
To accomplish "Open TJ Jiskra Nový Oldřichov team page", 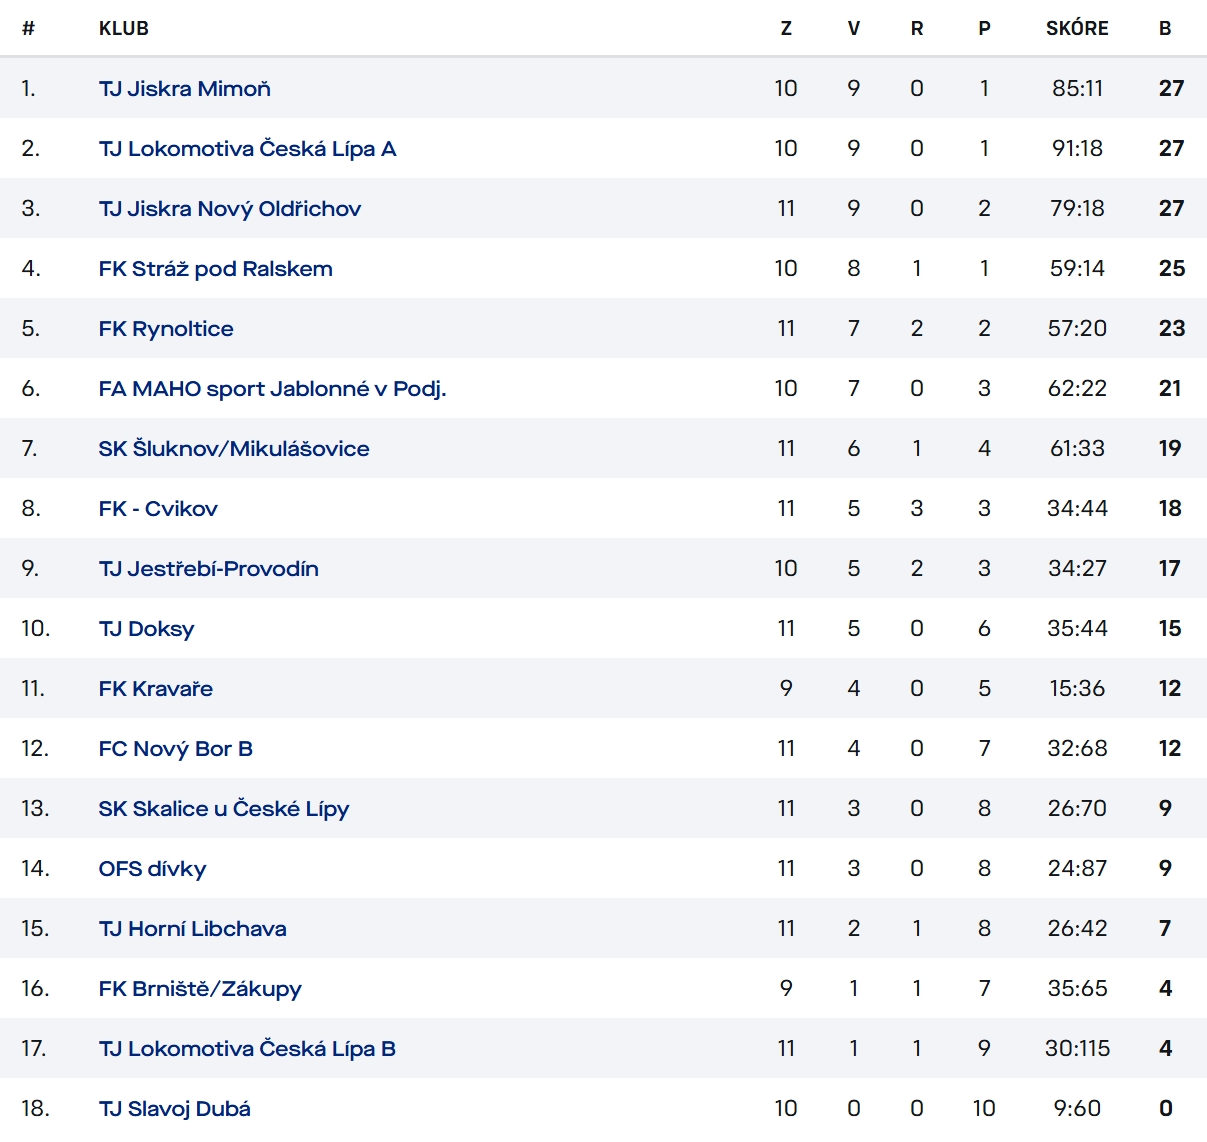I will 229,209.
